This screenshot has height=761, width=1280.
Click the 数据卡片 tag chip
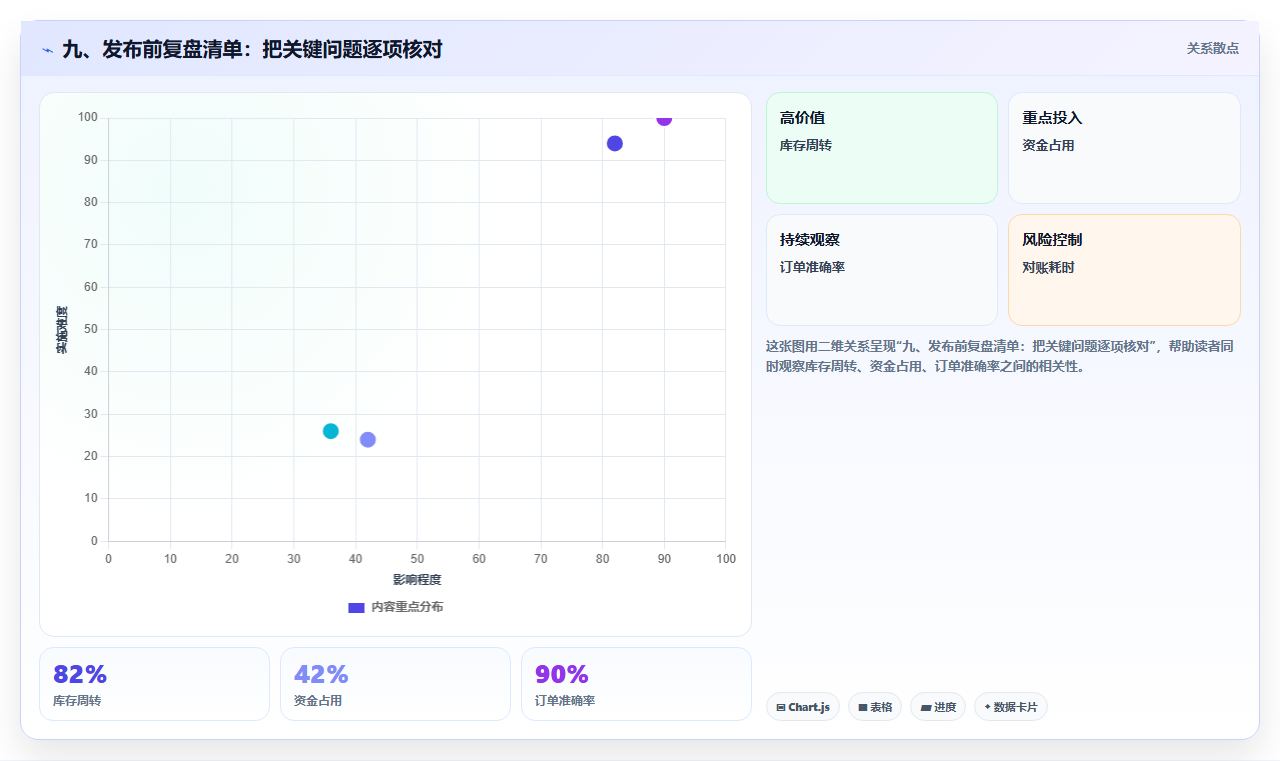(1011, 707)
